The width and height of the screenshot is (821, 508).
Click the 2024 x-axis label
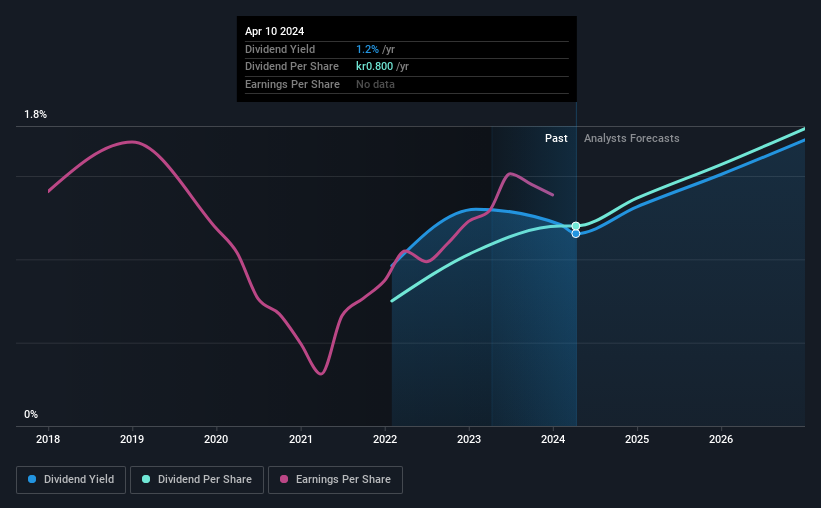(x=553, y=439)
